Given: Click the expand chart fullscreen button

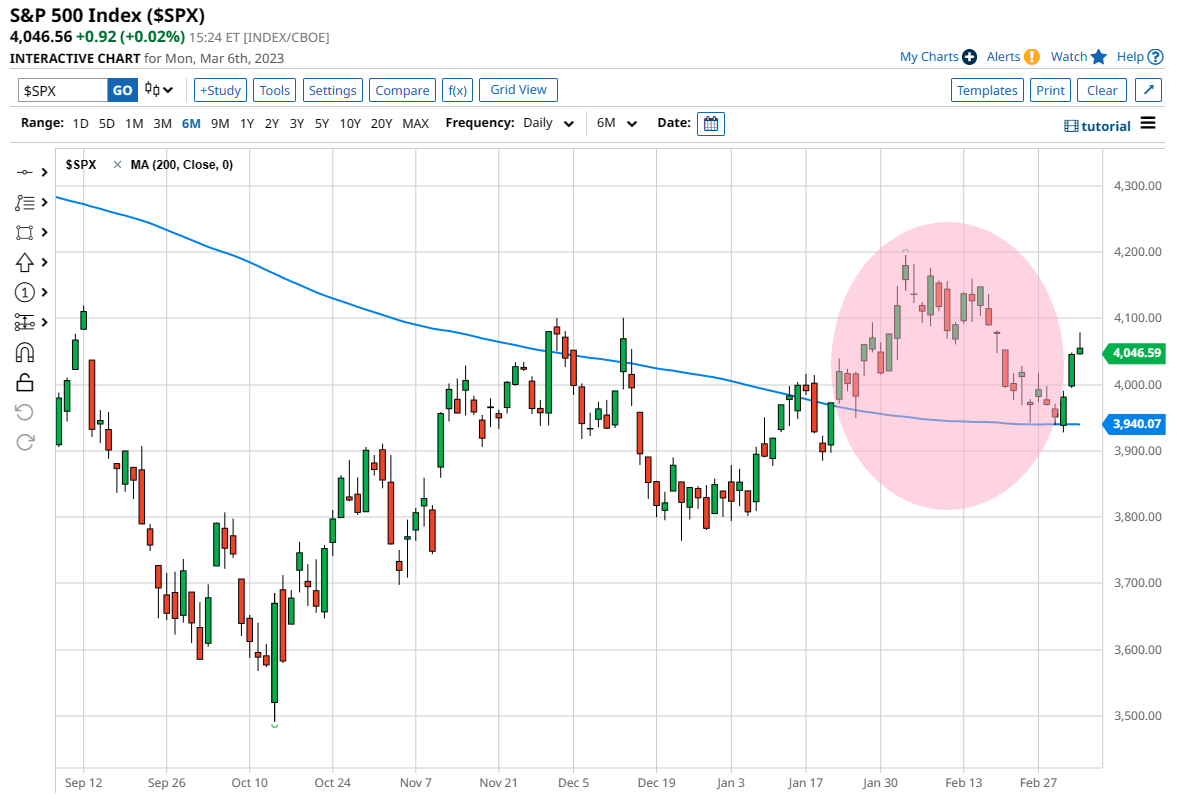Looking at the screenshot, I should [x=1148, y=90].
